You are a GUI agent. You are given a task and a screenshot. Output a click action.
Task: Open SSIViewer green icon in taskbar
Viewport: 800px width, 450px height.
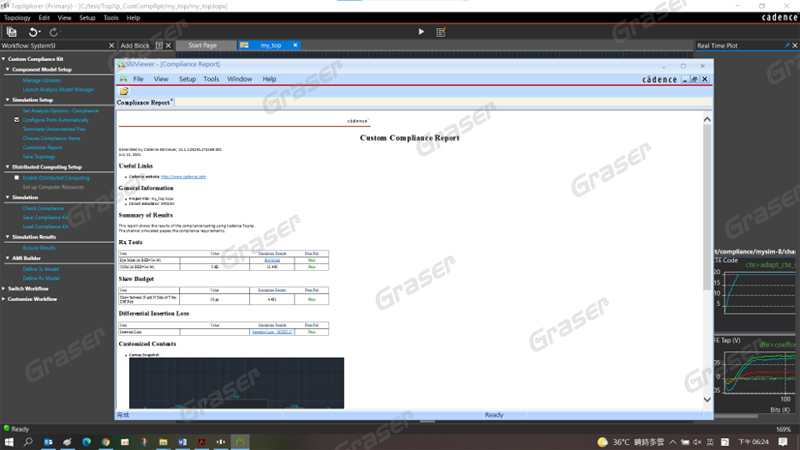click(240, 442)
